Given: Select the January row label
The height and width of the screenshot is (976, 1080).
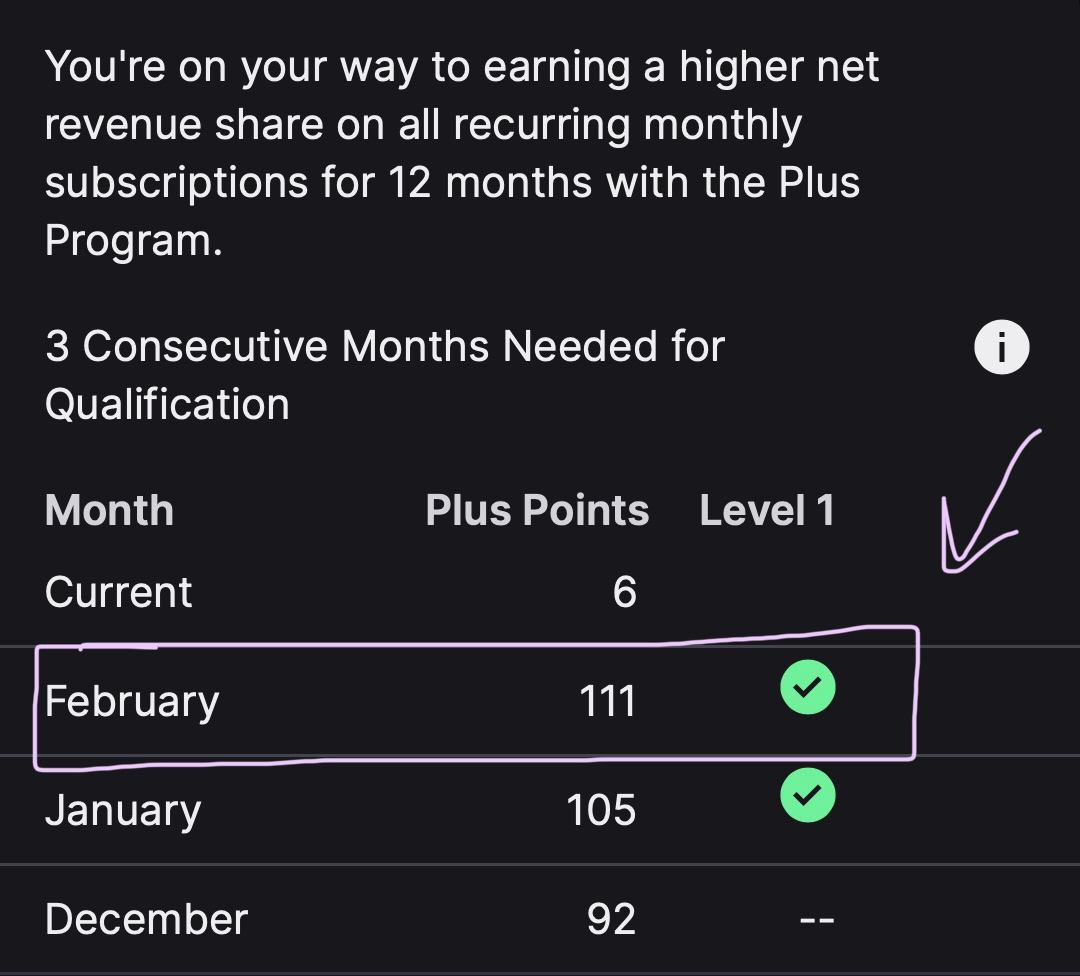Looking at the screenshot, I should [123, 810].
